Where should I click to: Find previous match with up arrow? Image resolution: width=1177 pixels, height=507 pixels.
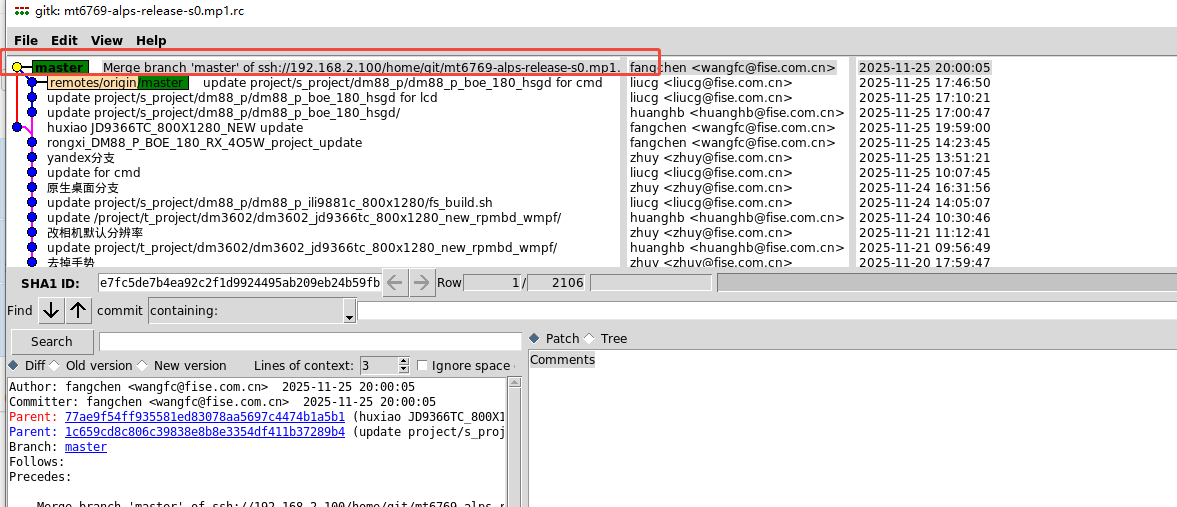click(x=79, y=310)
